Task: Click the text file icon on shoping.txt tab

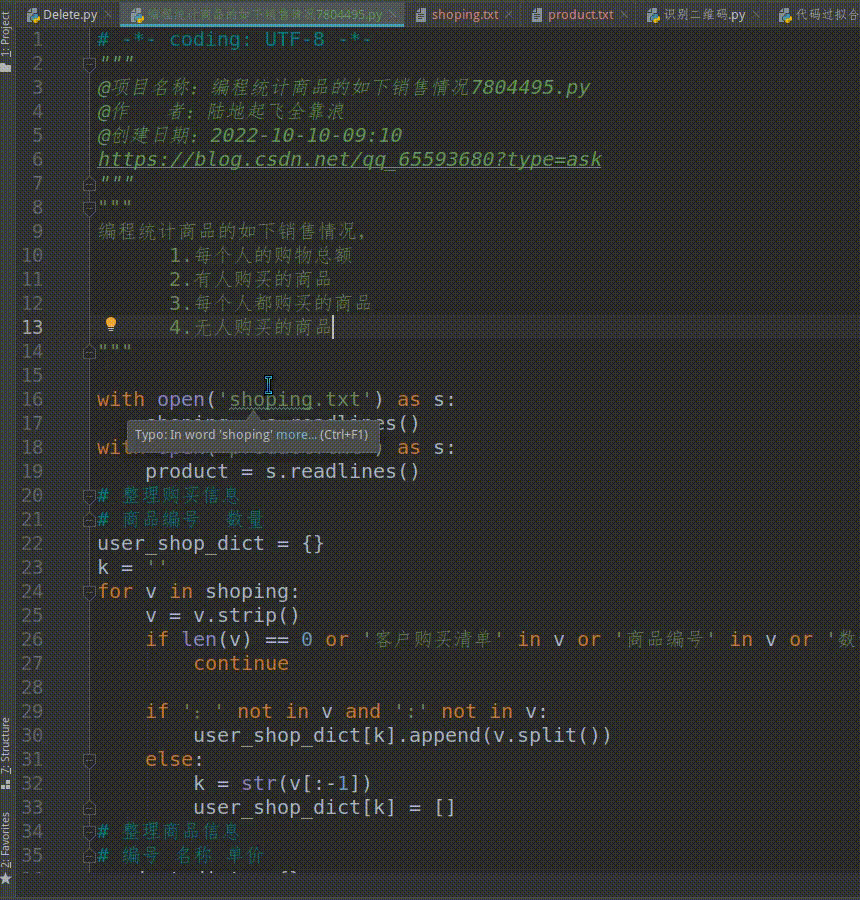Action: pyautogui.click(x=421, y=15)
